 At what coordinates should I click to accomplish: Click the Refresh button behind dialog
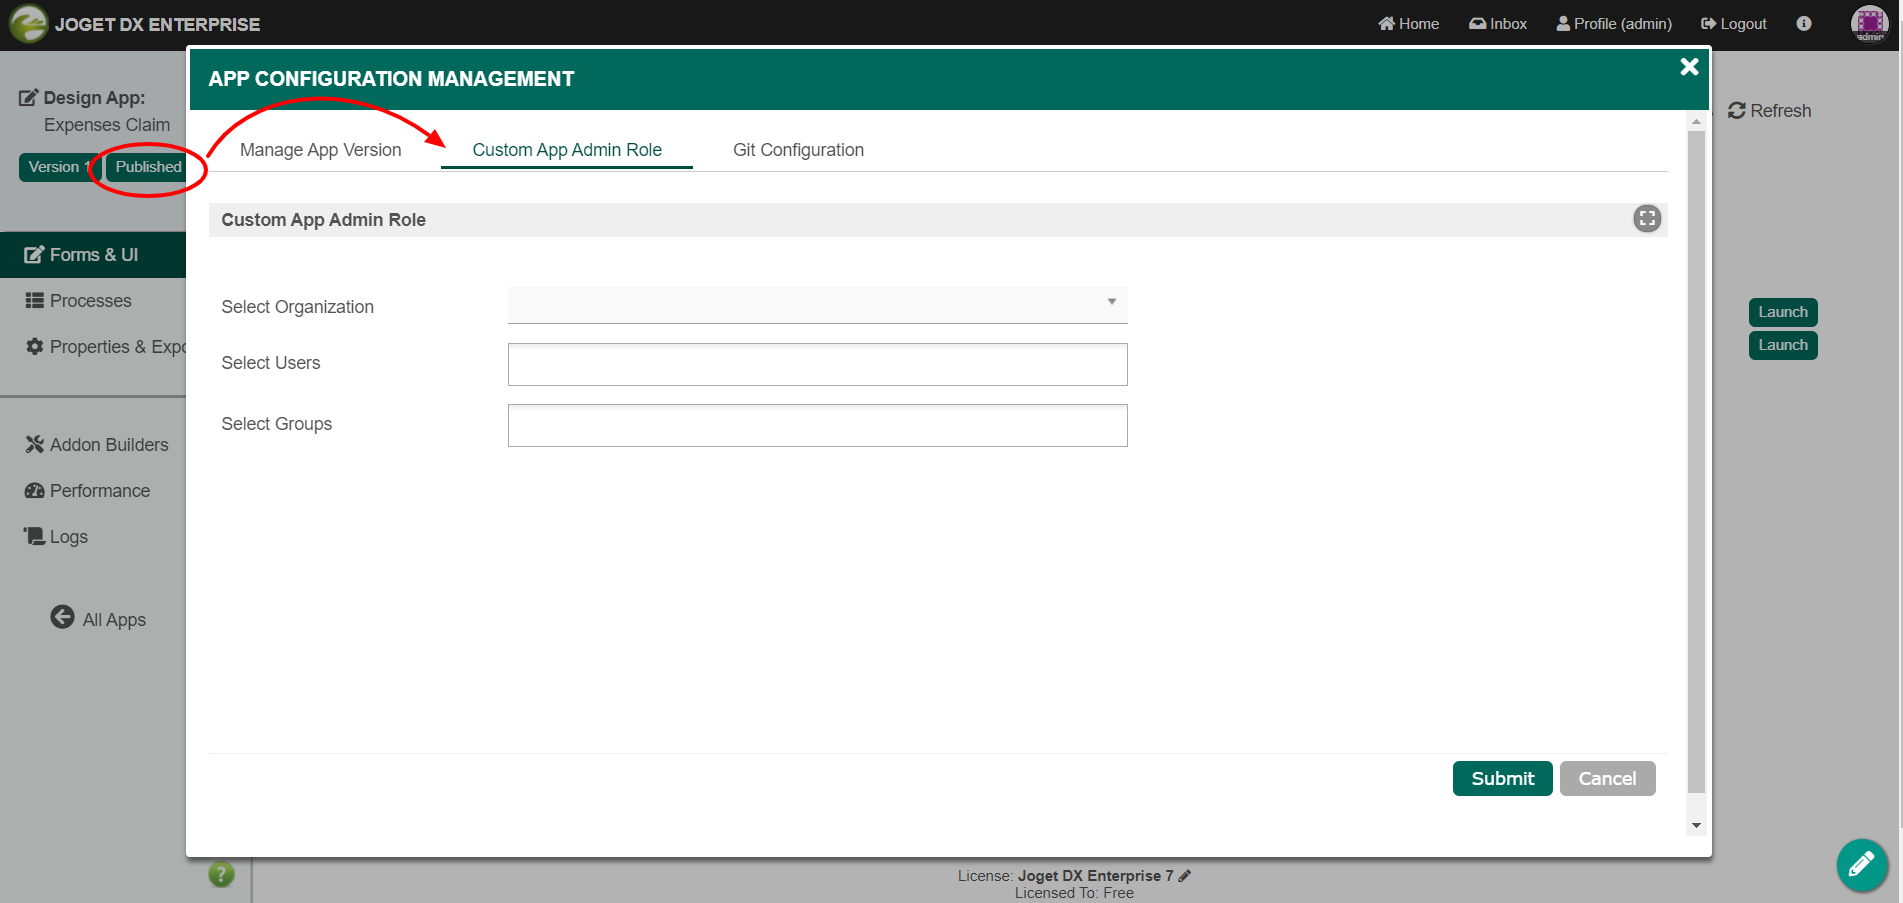(1769, 111)
